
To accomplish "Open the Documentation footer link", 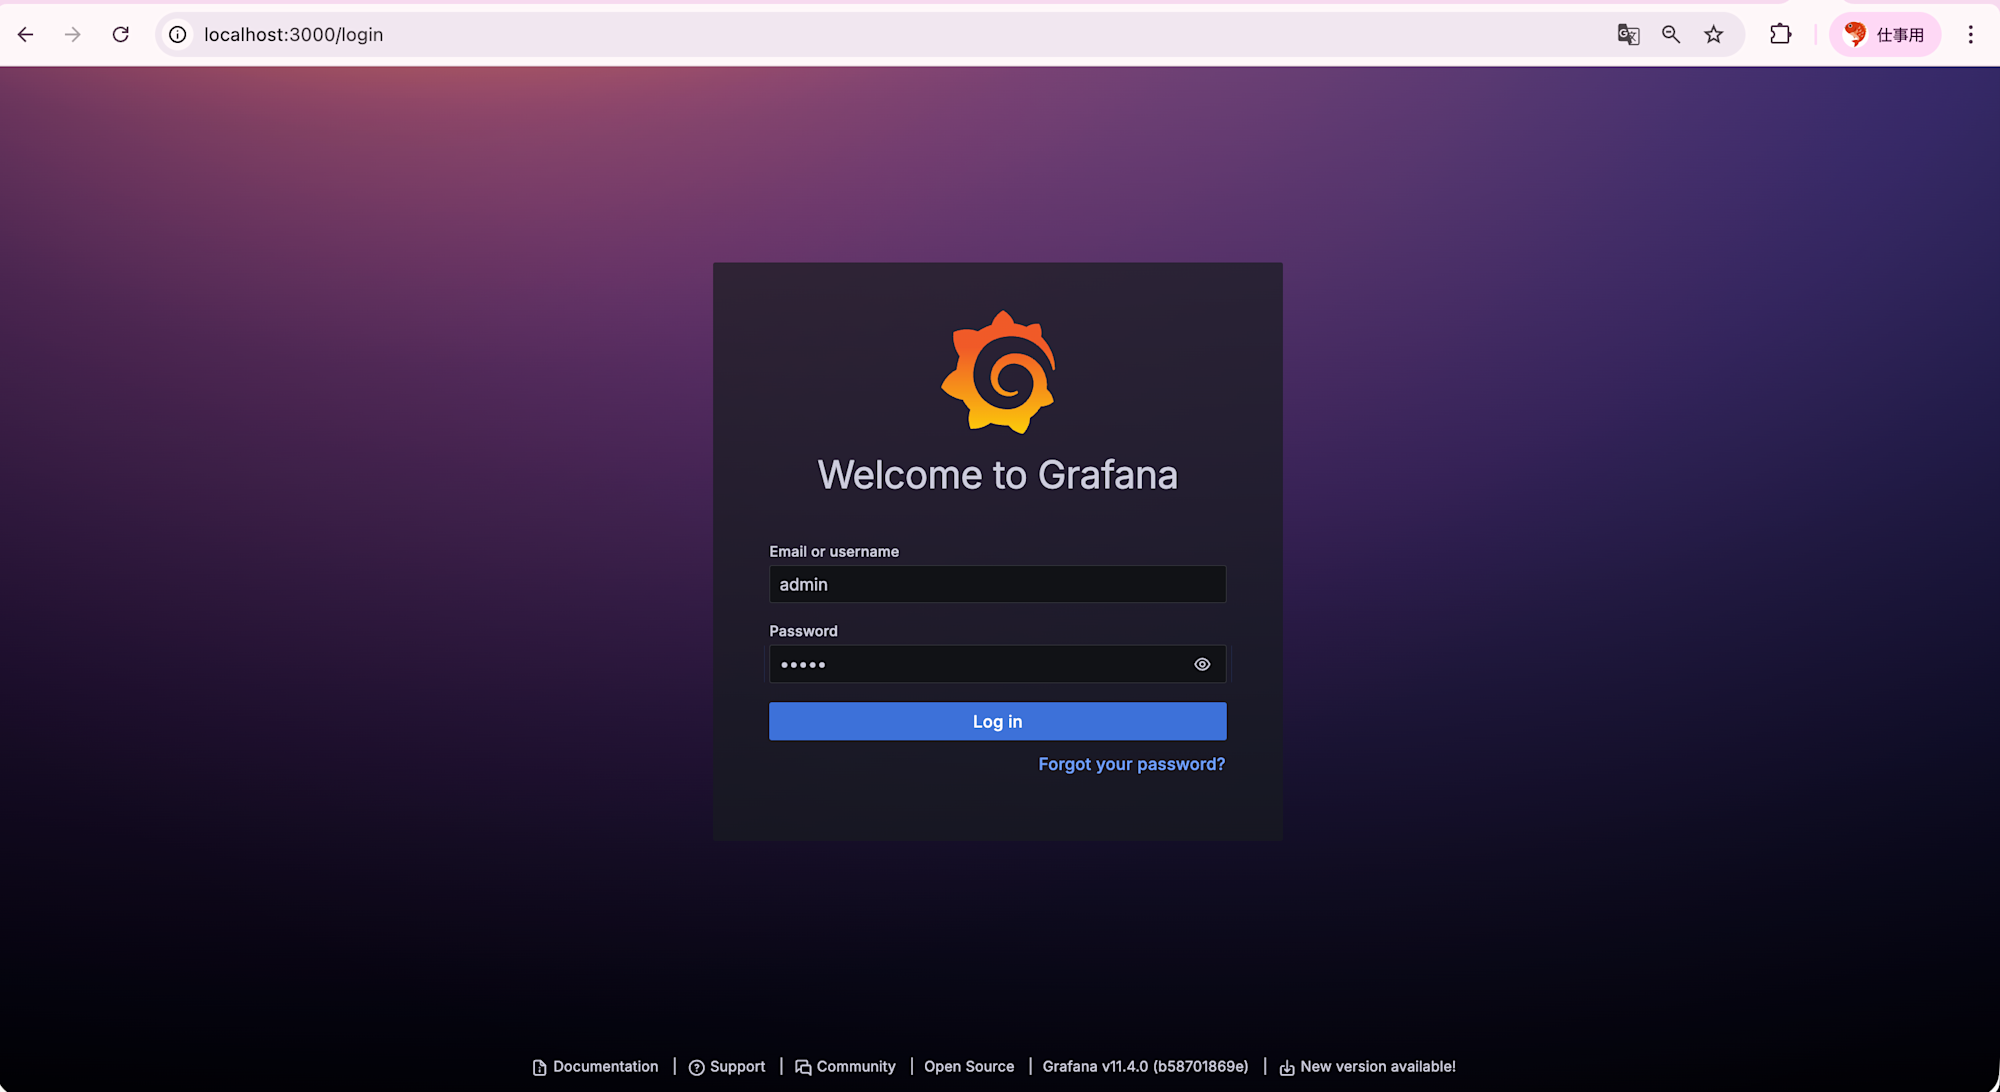I will (605, 1067).
